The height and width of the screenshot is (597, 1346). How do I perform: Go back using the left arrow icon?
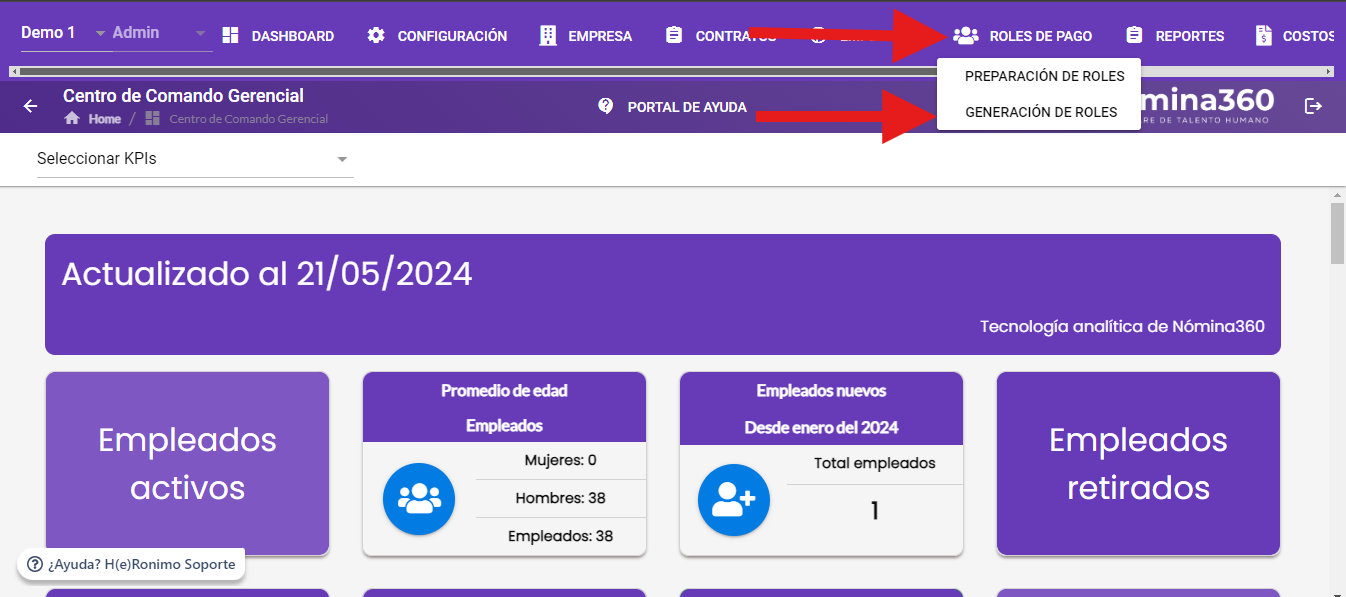(31, 106)
